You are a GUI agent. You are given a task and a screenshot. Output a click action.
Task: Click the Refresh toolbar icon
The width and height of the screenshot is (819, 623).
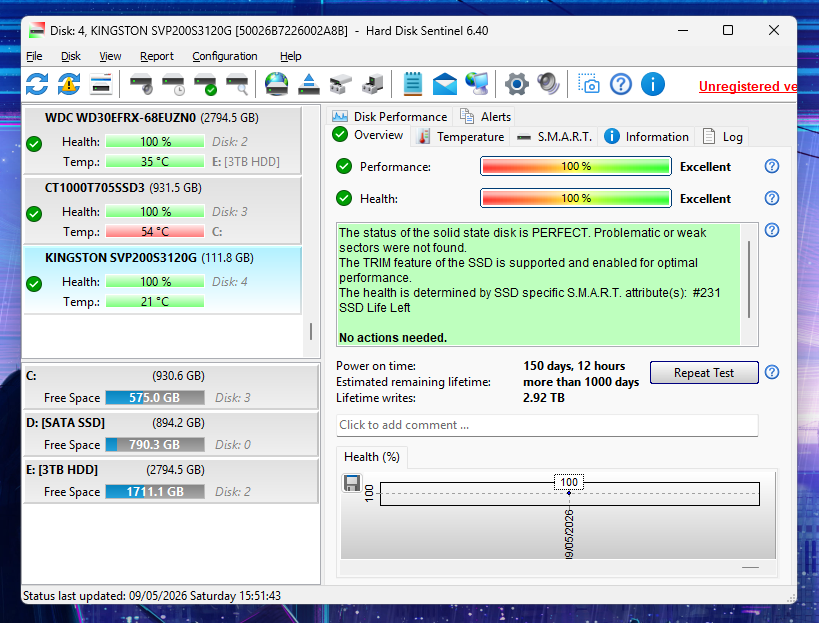[x=37, y=84]
